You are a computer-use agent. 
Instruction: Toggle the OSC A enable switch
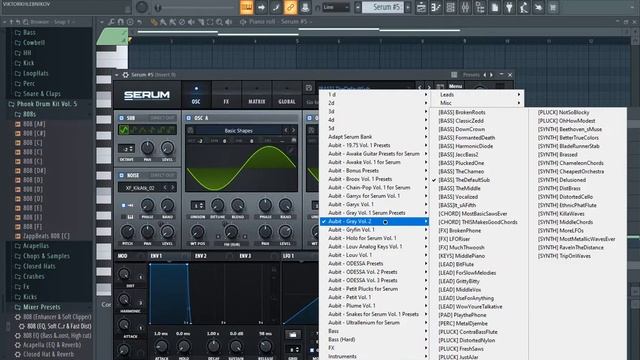coord(189,118)
